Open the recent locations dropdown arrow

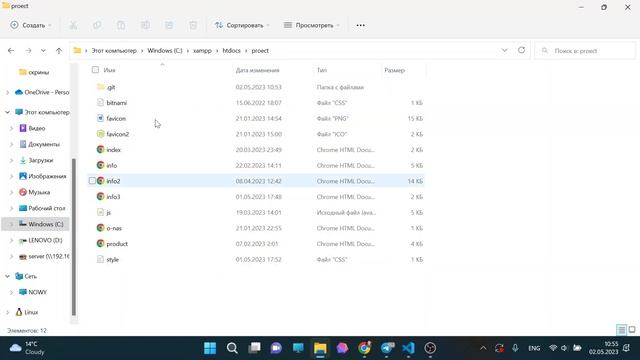pyautogui.click(x=43, y=51)
